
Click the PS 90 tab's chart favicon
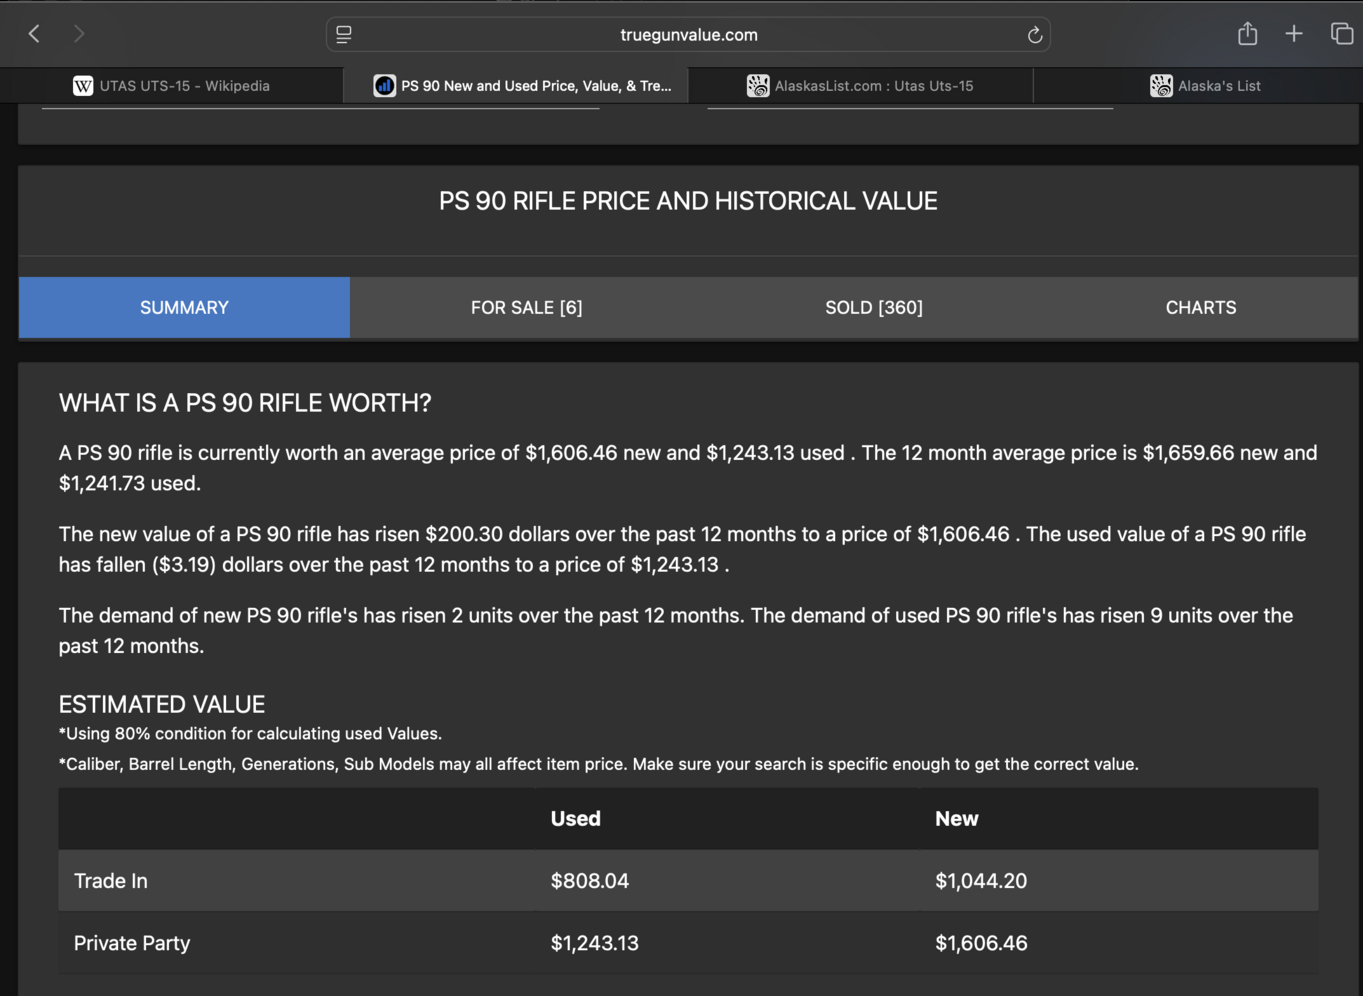pos(384,86)
